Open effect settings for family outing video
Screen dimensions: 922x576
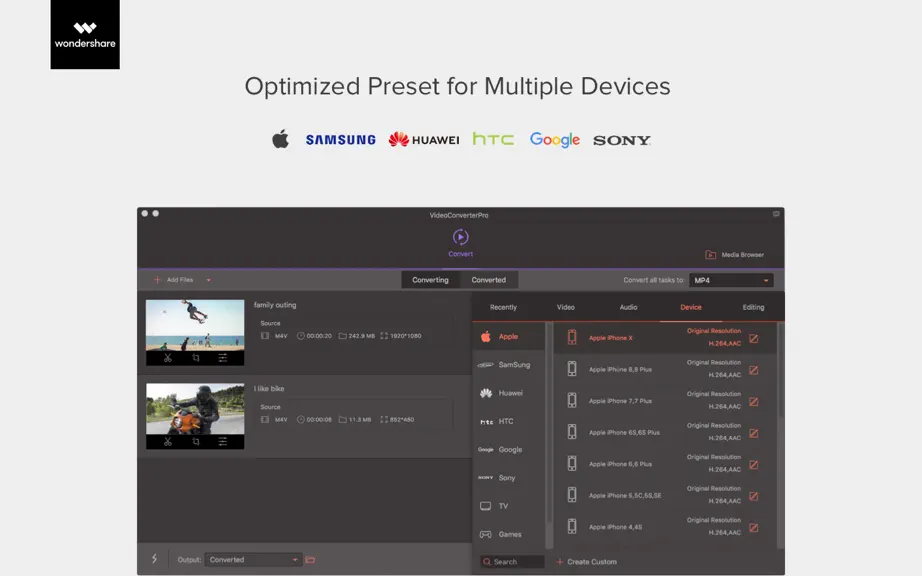(223, 358)
